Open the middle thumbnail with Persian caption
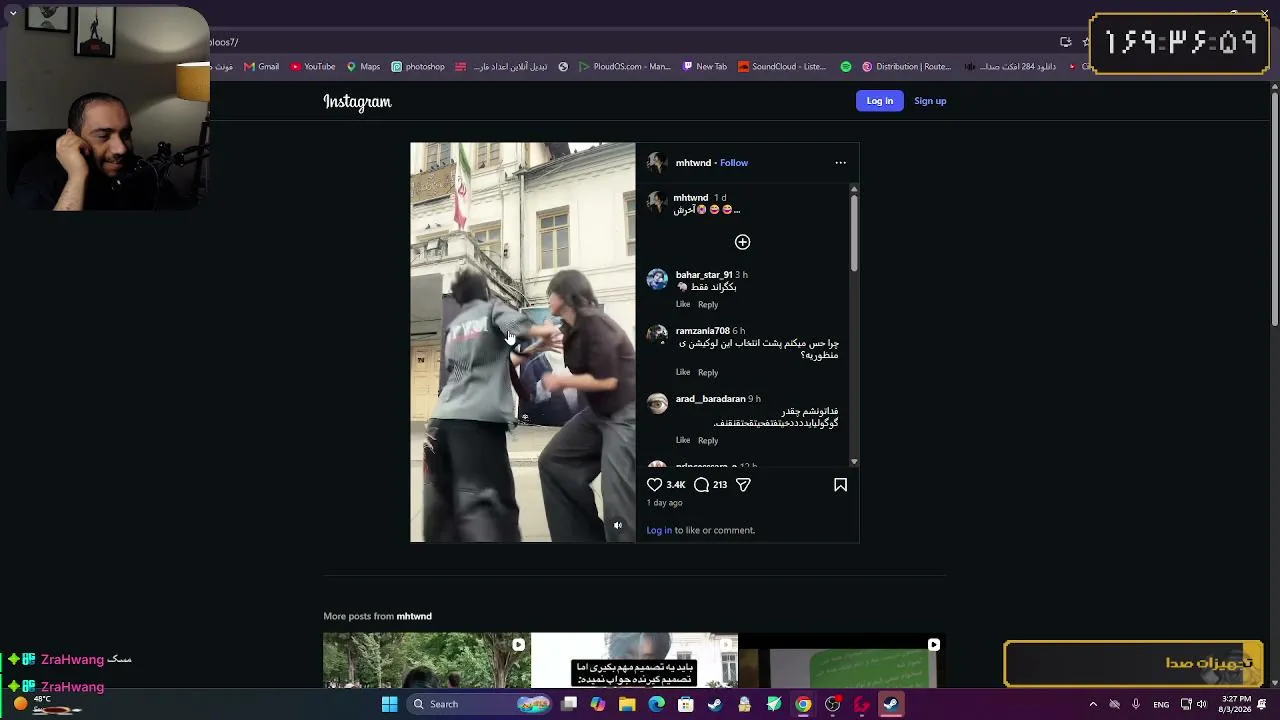This screenshot has width=1280, height=720. click(x=635, y=660)
